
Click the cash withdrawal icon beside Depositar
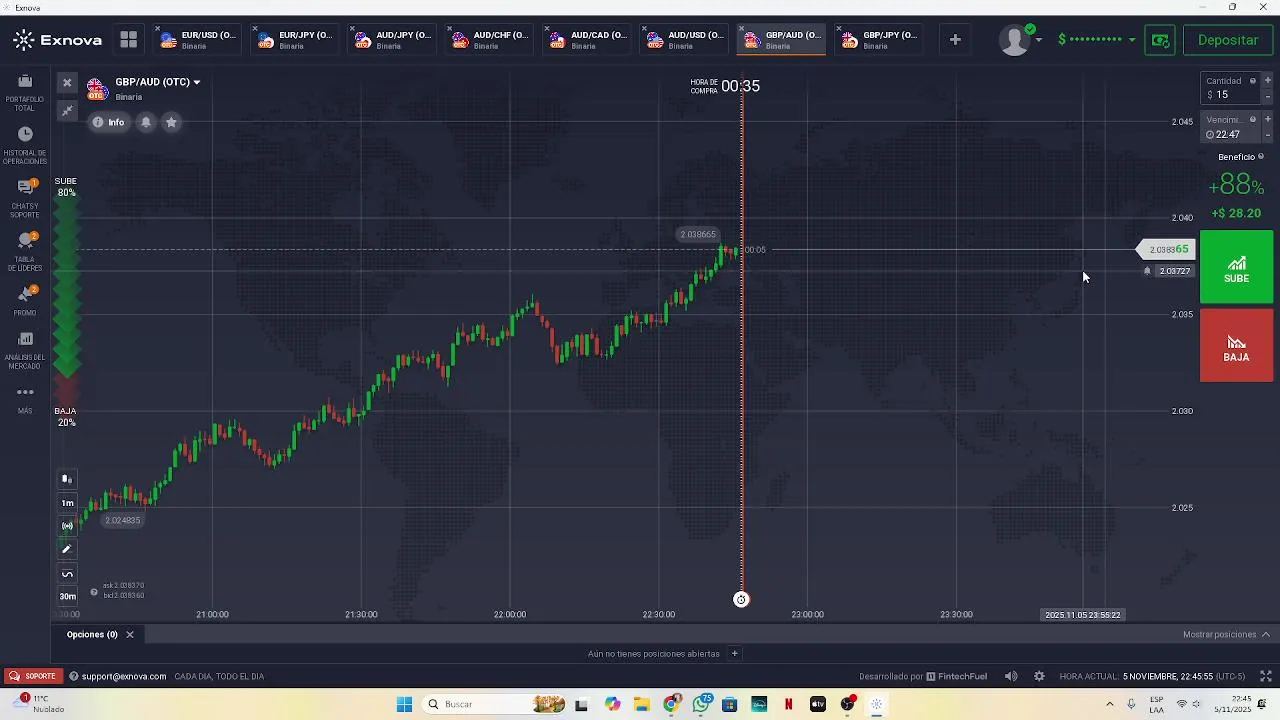pos(1160,40)
